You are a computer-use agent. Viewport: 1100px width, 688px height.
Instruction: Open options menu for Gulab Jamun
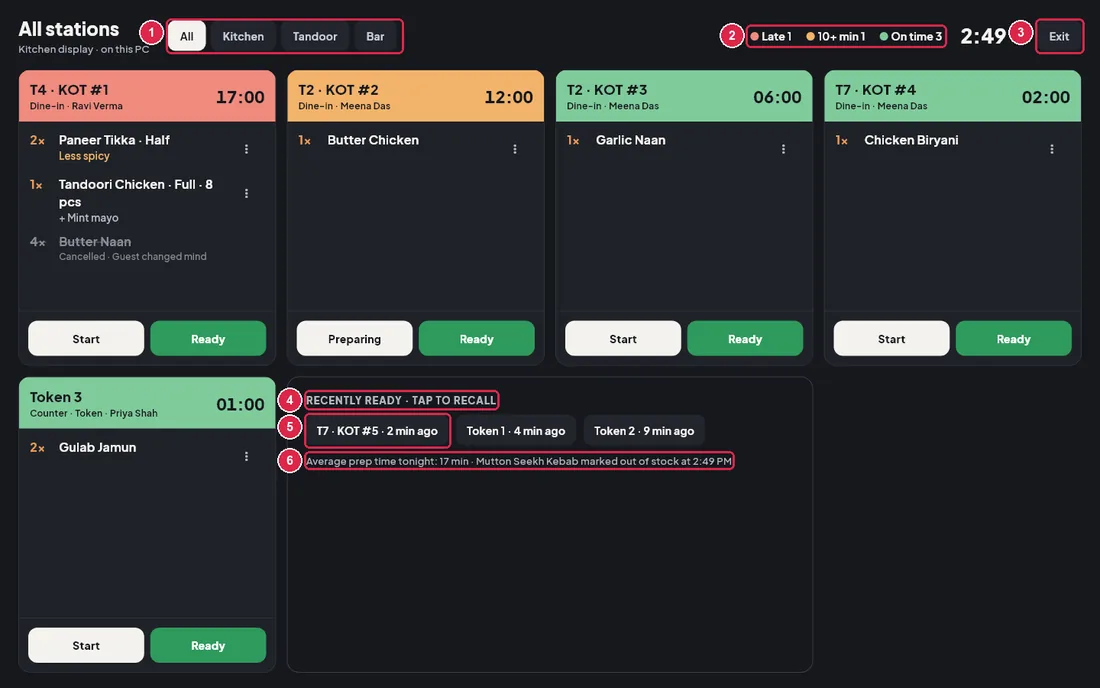point(246,456)
